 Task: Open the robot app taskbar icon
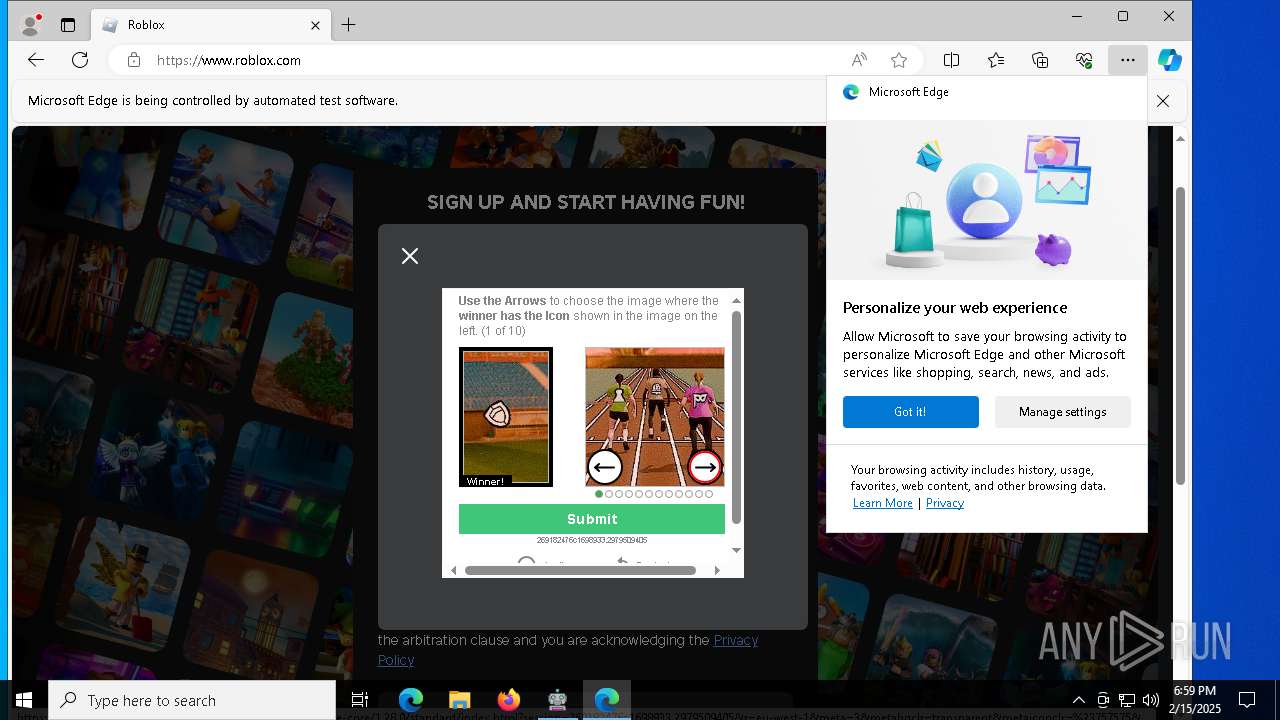[x=557, y=700]
